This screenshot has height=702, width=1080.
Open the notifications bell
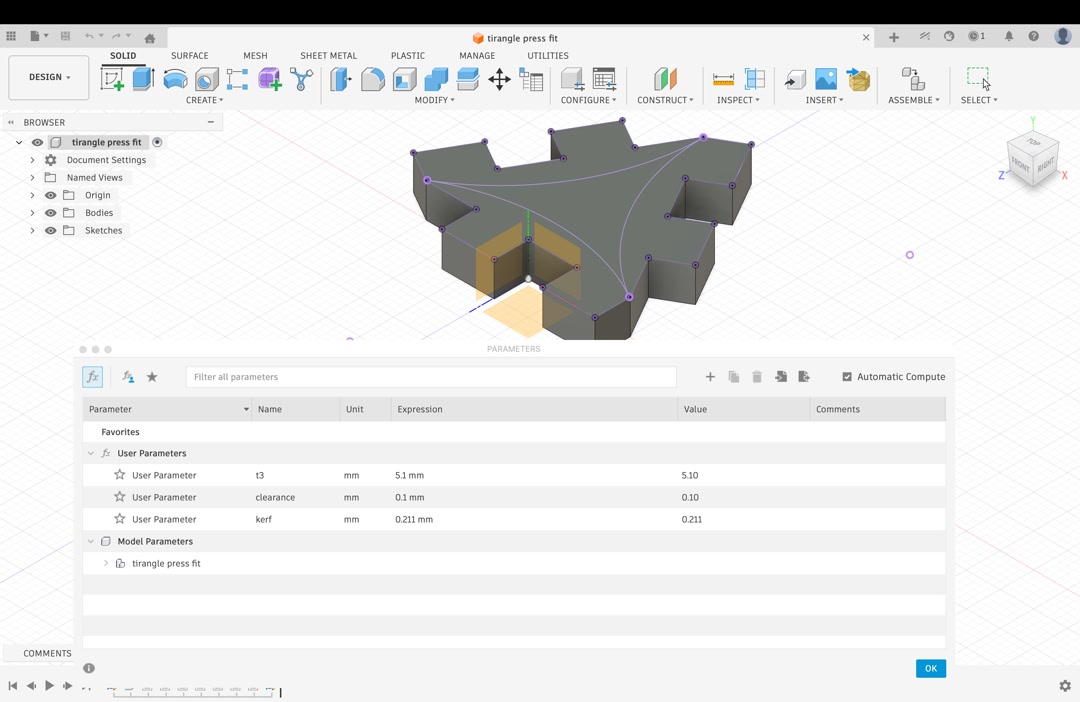(1008, 37)
